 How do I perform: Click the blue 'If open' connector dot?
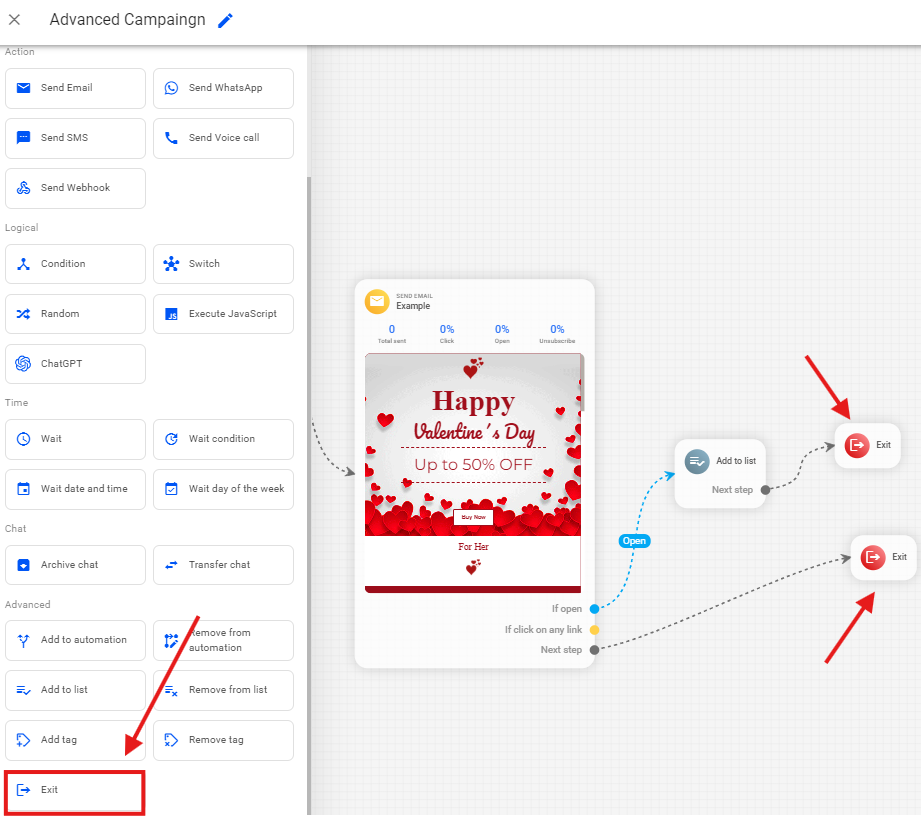coord(594,609)
